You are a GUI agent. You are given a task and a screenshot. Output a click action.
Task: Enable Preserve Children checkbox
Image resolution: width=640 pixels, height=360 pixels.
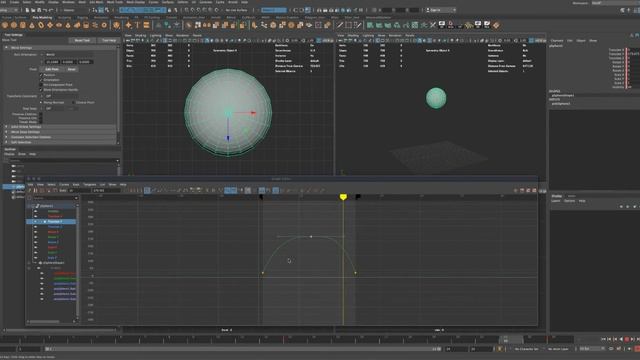coord(41,114)
